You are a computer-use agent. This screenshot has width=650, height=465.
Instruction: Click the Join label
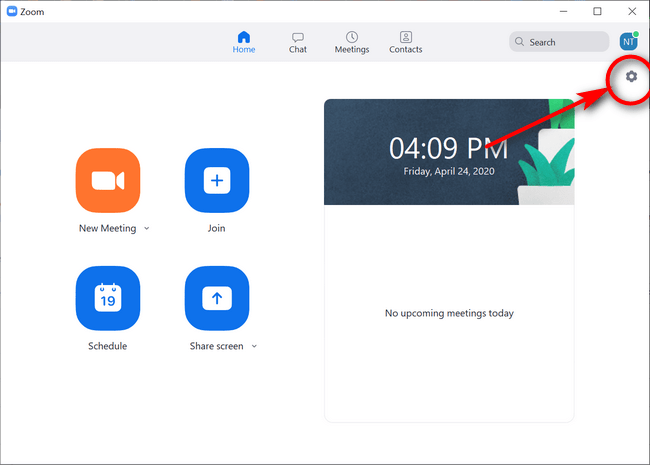[216, 228]
